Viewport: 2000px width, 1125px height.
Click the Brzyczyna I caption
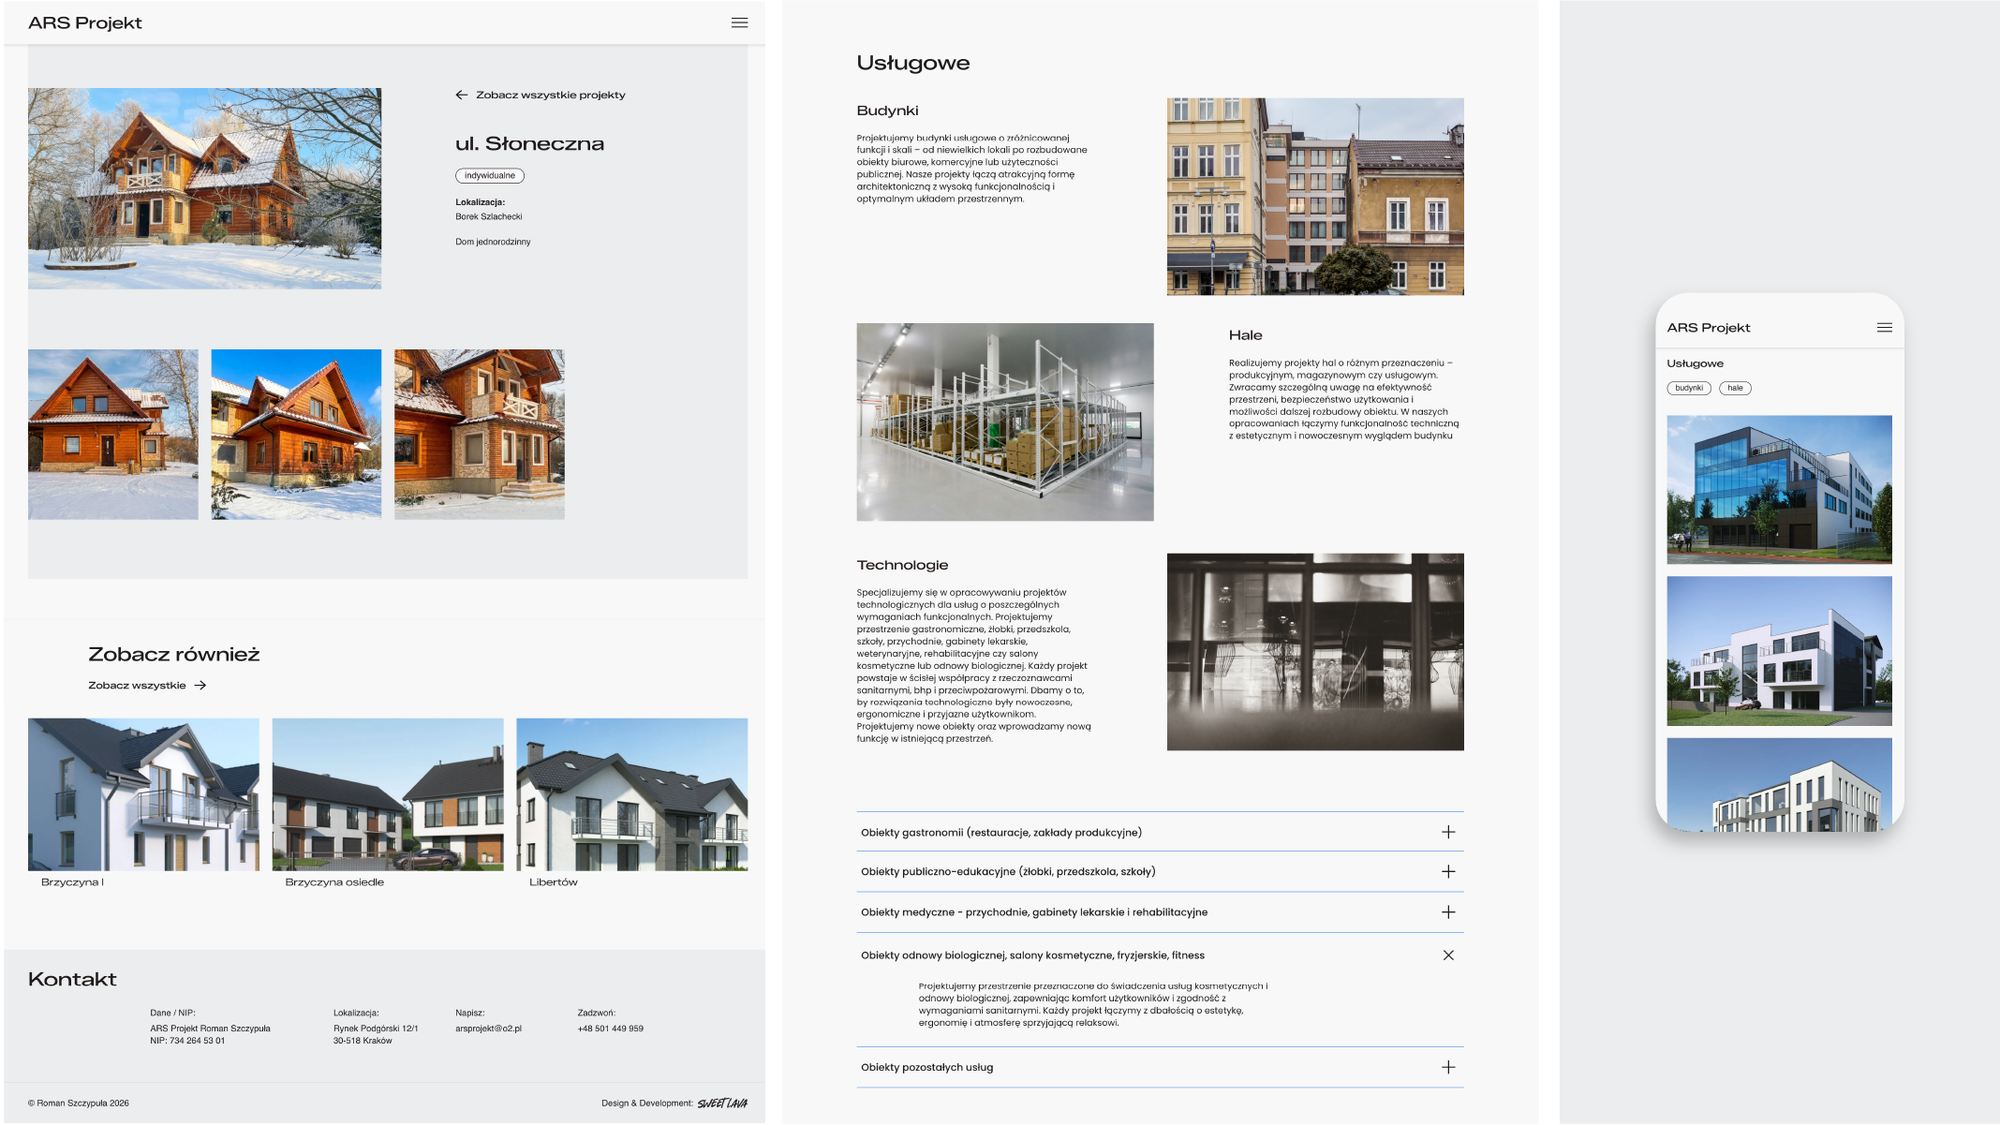(x=72, y=882)
